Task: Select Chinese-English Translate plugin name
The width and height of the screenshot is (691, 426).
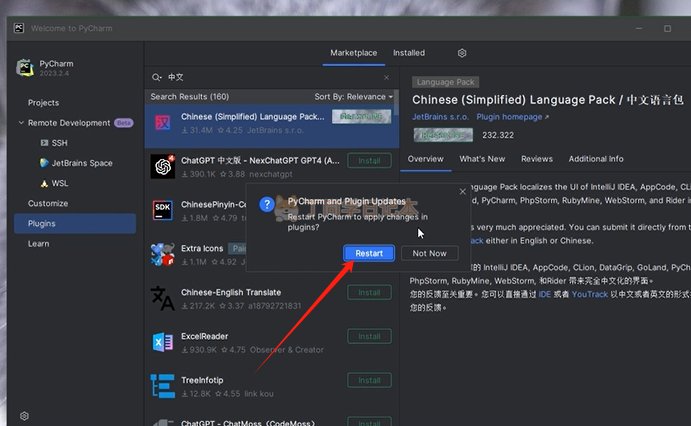Action: tap(231, 293)
